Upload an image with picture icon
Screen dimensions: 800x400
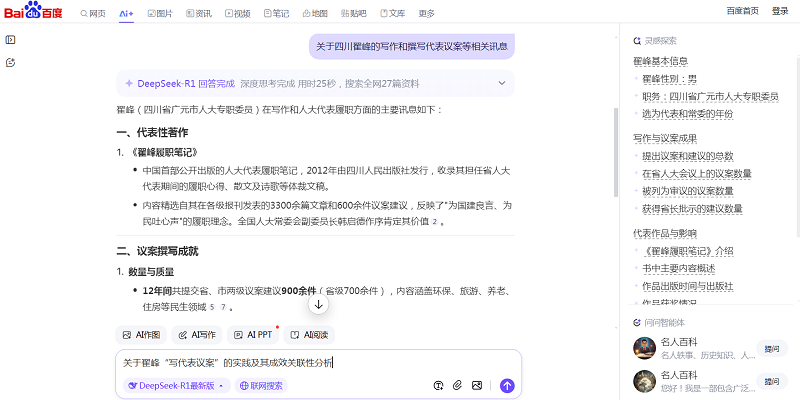(x=477, y=385)
